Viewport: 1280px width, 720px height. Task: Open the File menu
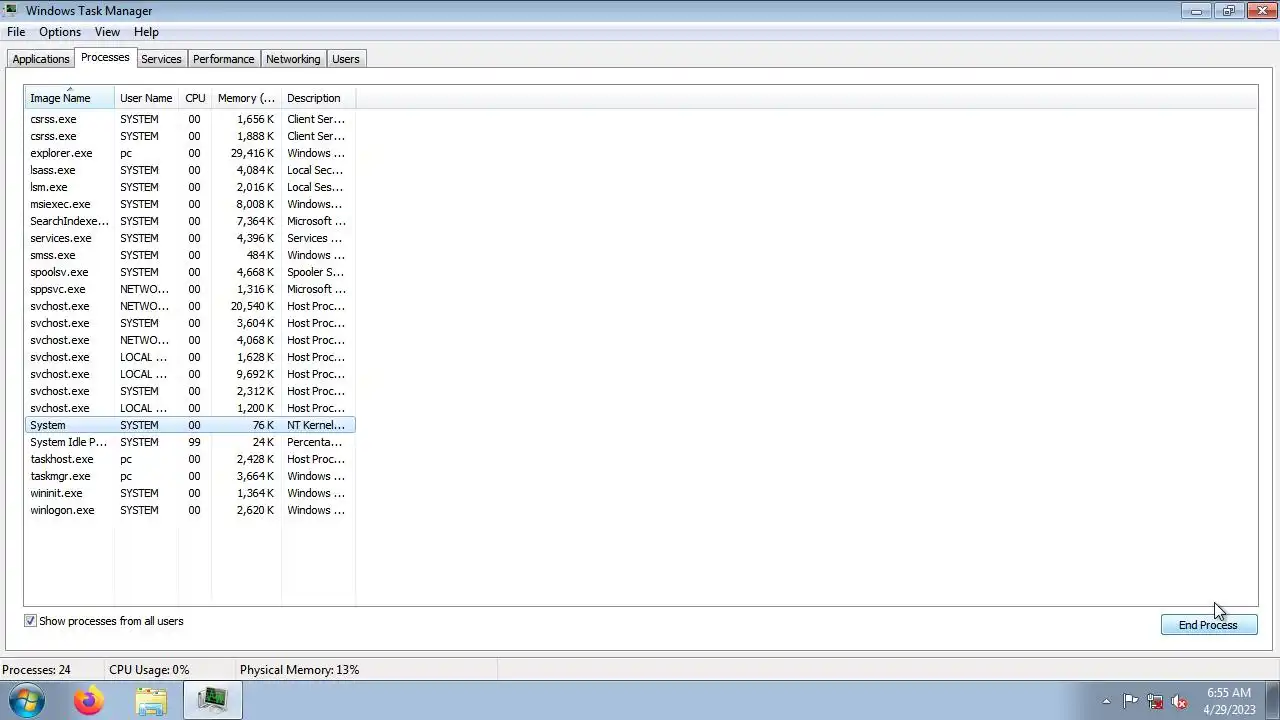coord(16,32)
